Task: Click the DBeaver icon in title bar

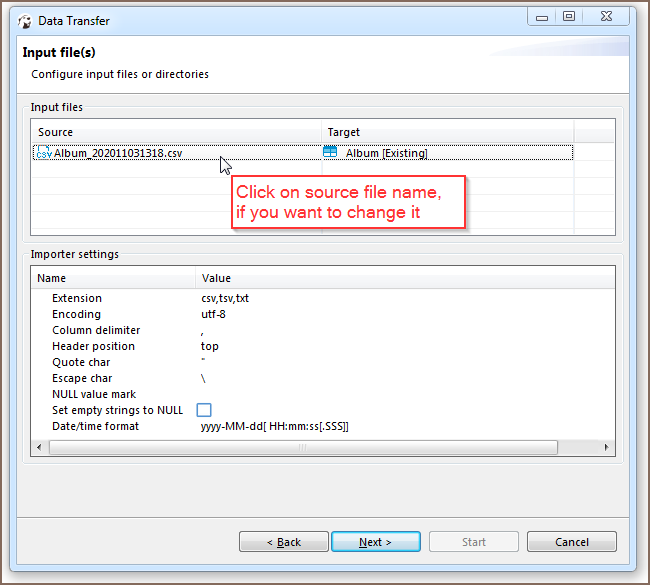Action: point(25,21)
